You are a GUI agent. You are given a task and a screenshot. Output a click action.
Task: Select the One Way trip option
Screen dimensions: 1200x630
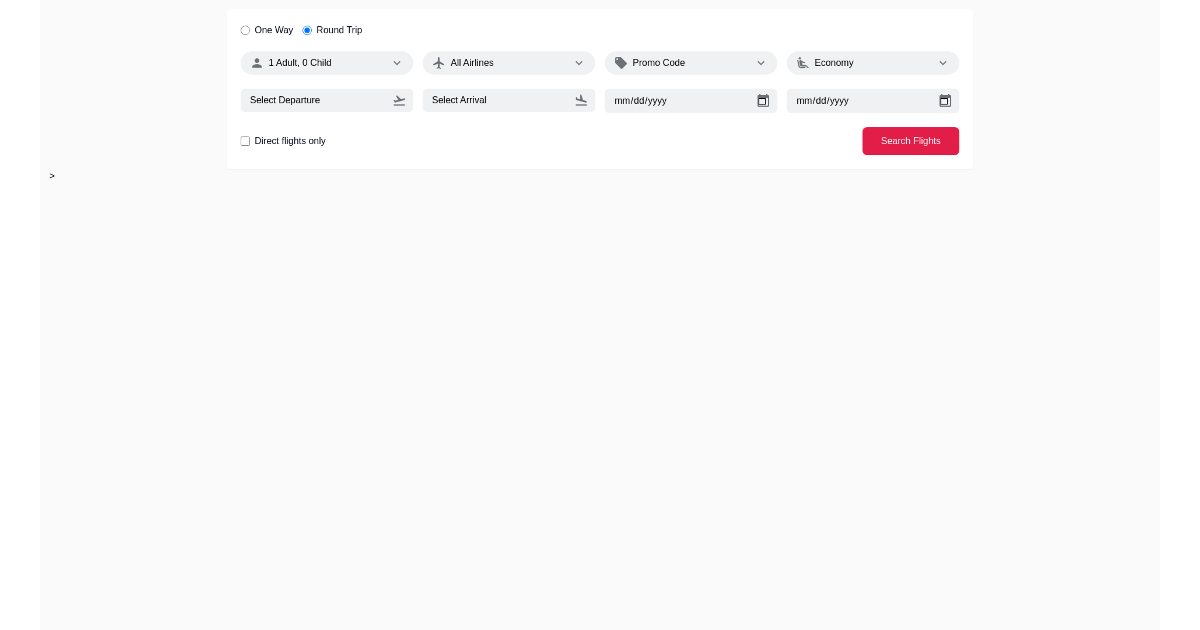245,30
